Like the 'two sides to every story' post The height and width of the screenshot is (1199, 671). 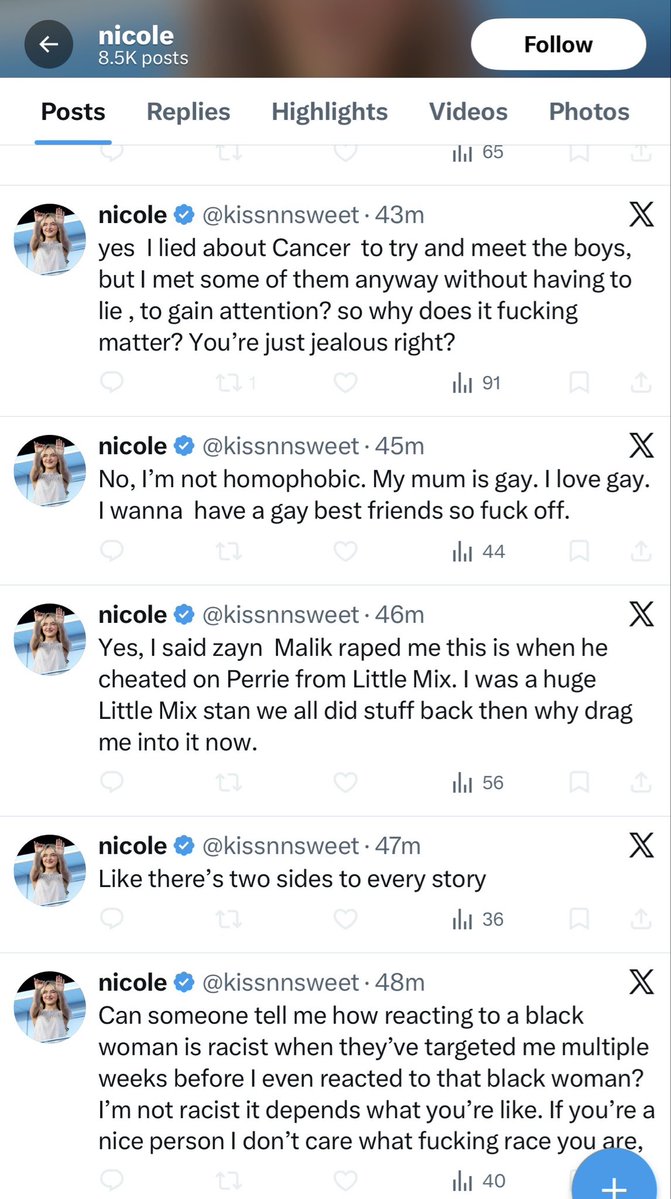[x=345, y=919]
